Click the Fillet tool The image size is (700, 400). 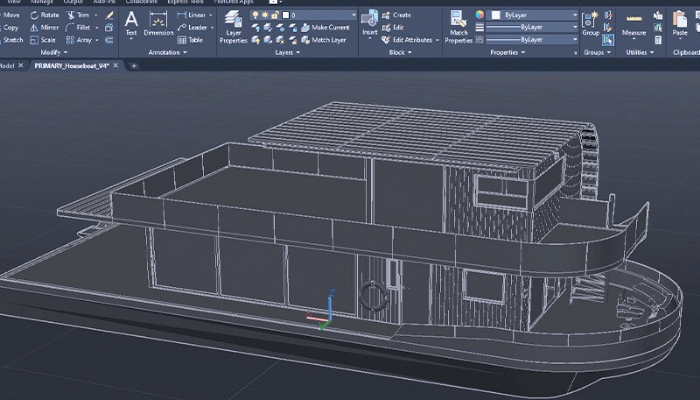pos(78,27)
